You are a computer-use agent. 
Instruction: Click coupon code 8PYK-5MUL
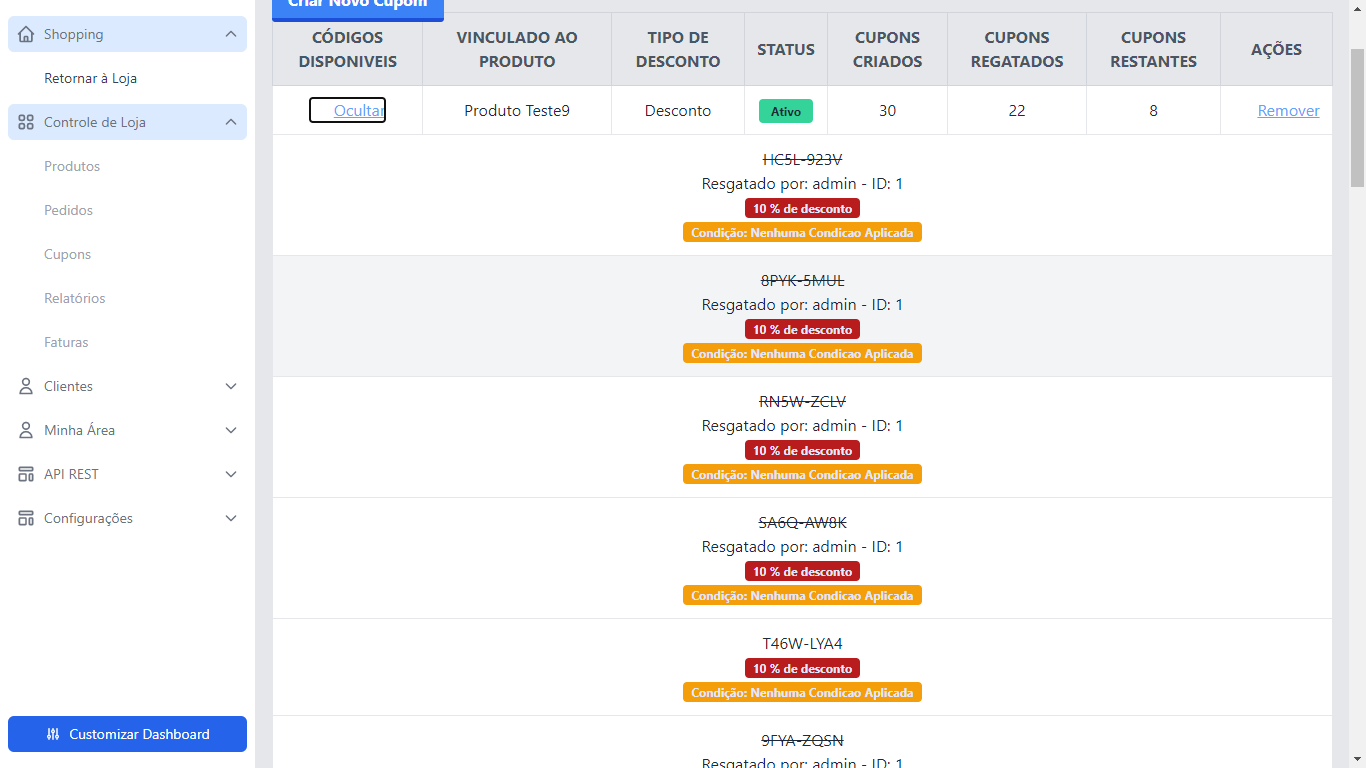(x=802, y=280)
